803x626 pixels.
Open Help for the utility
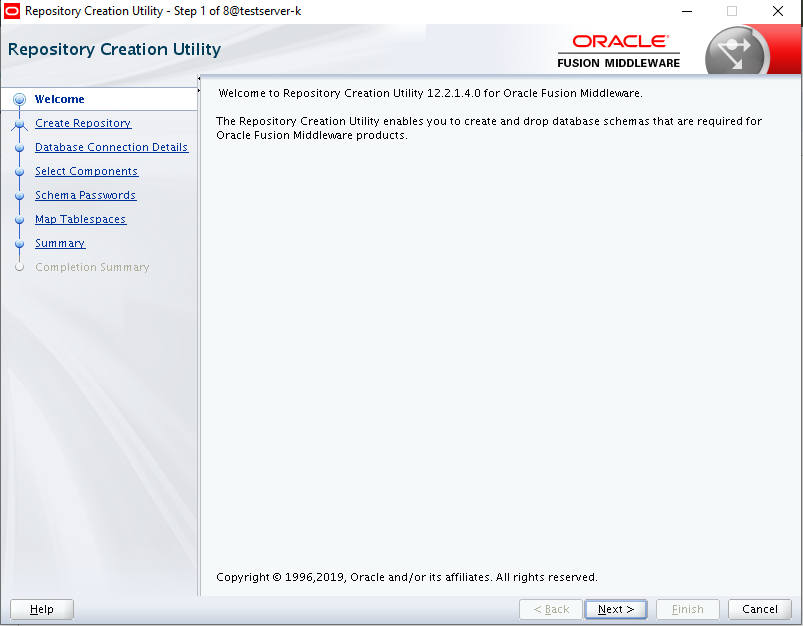41,609
